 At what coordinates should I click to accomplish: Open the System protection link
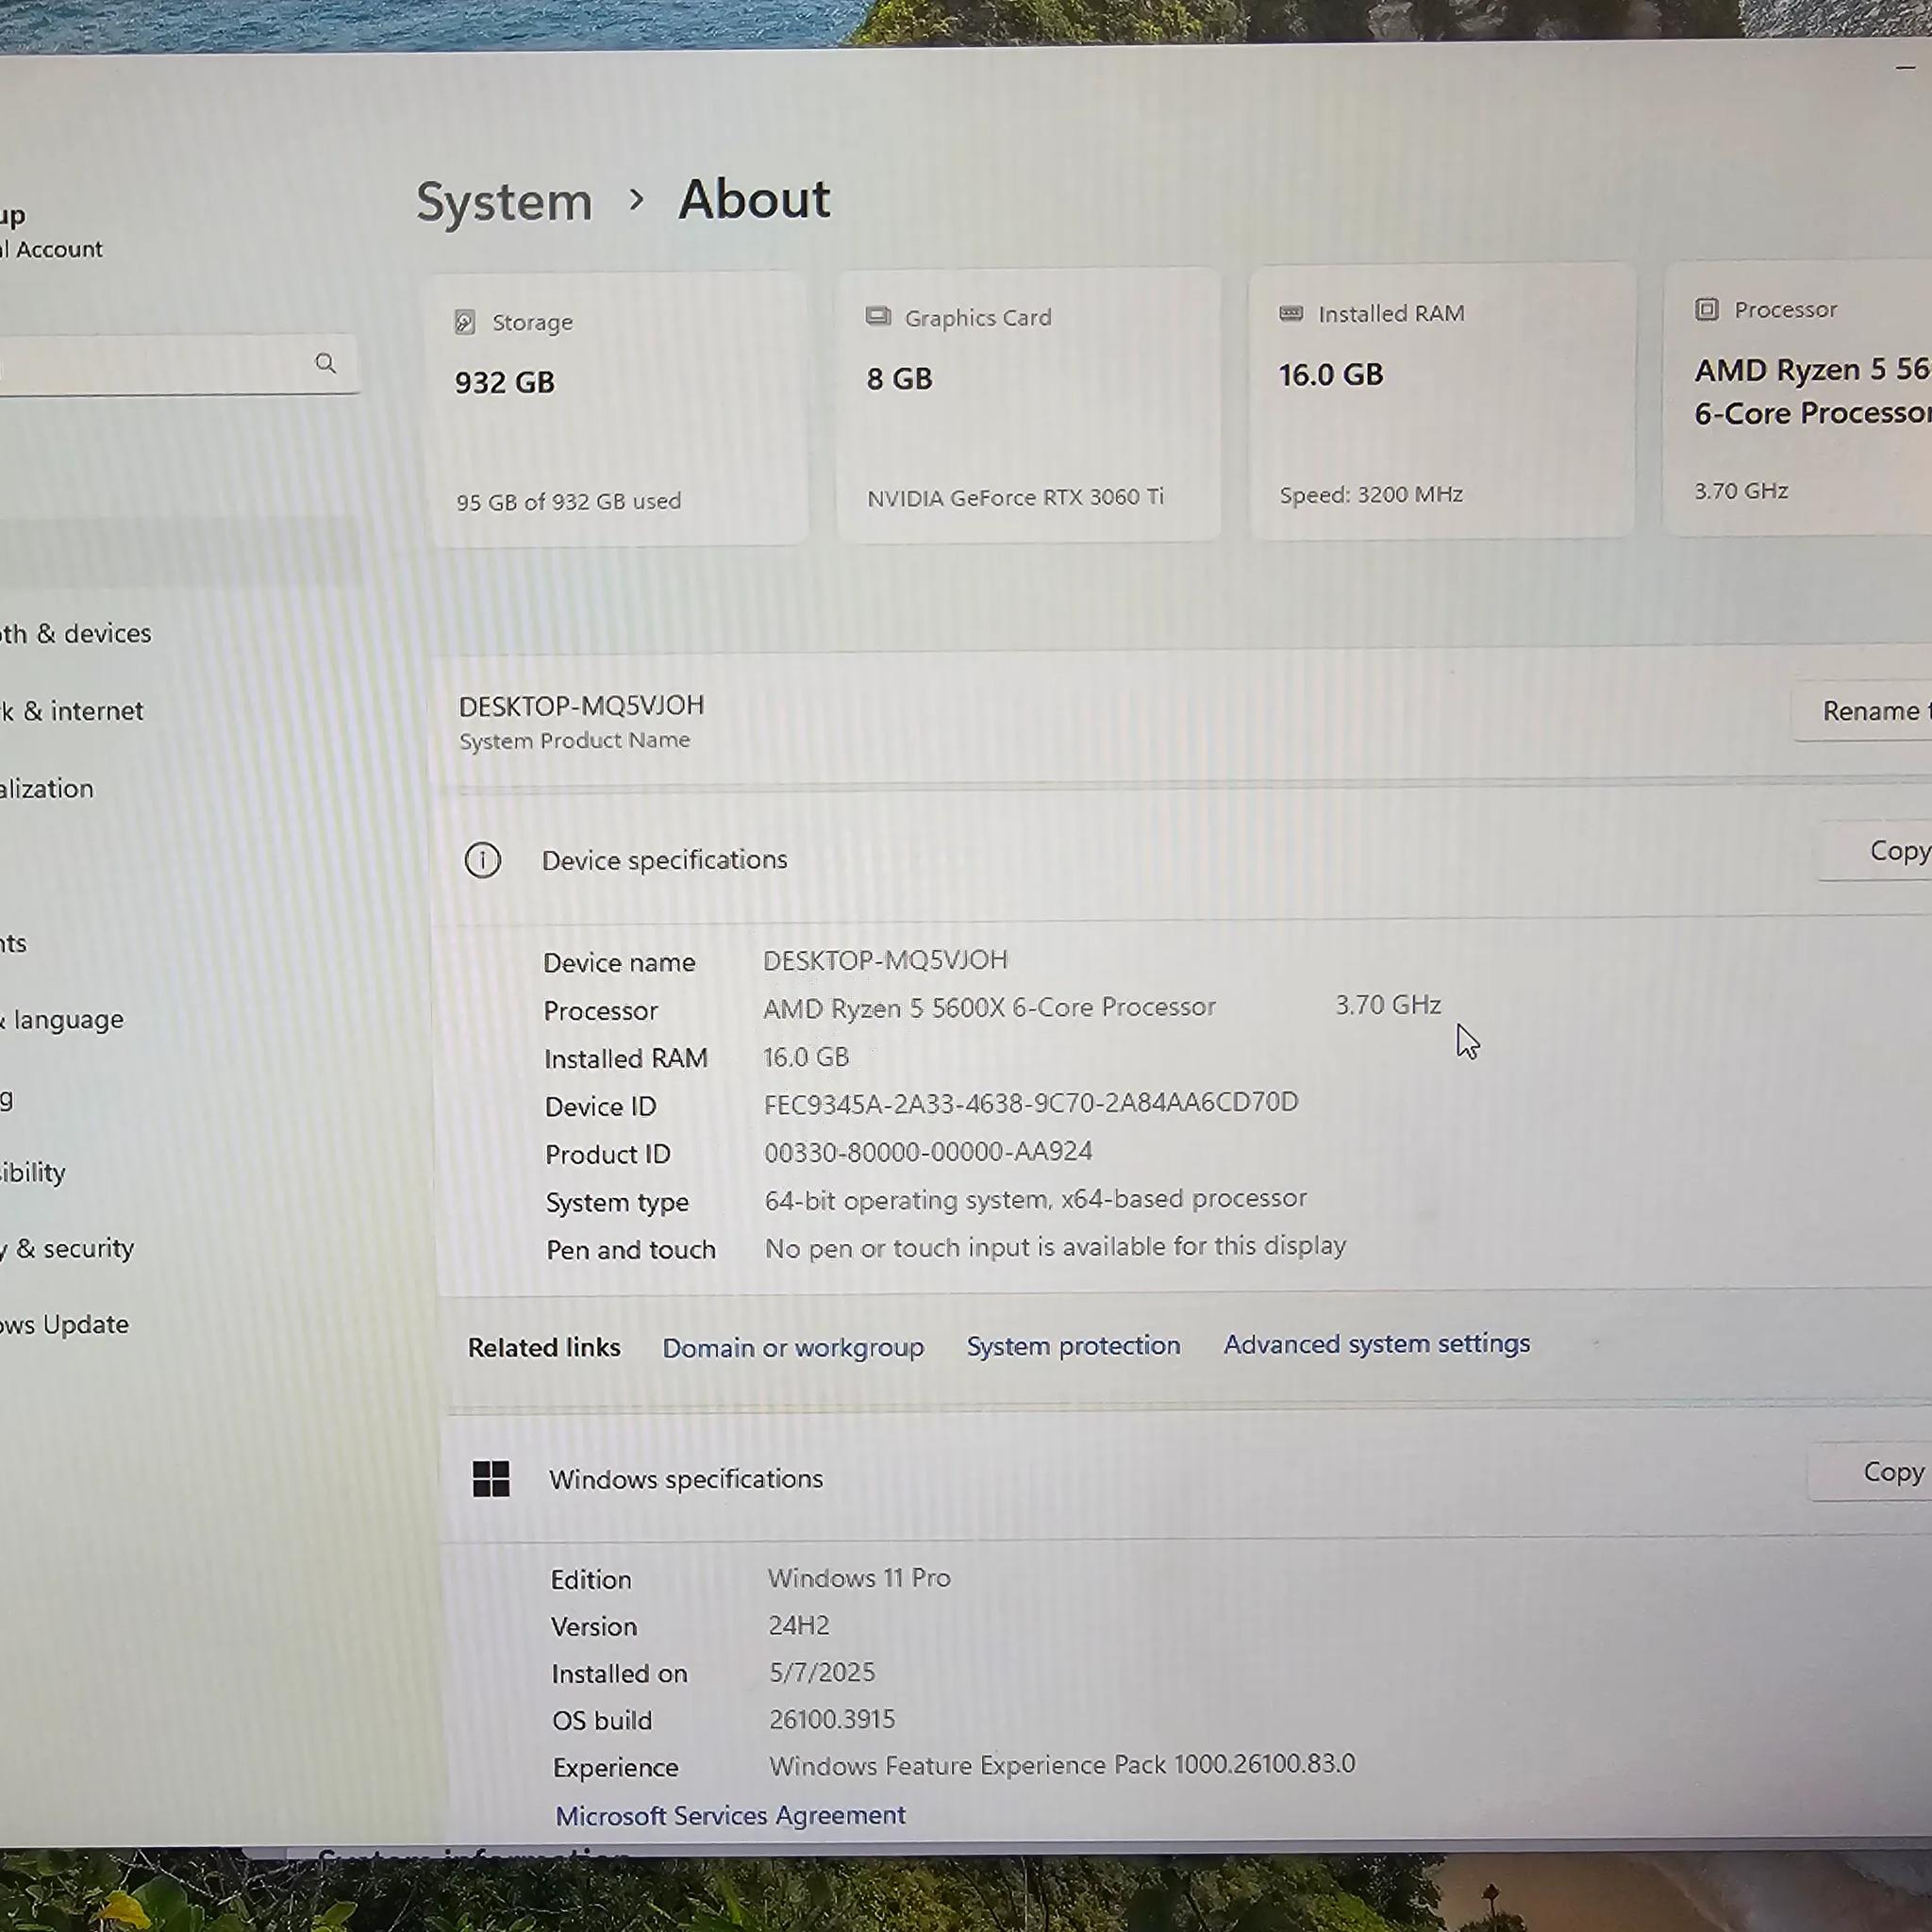pos(1073,1346)
